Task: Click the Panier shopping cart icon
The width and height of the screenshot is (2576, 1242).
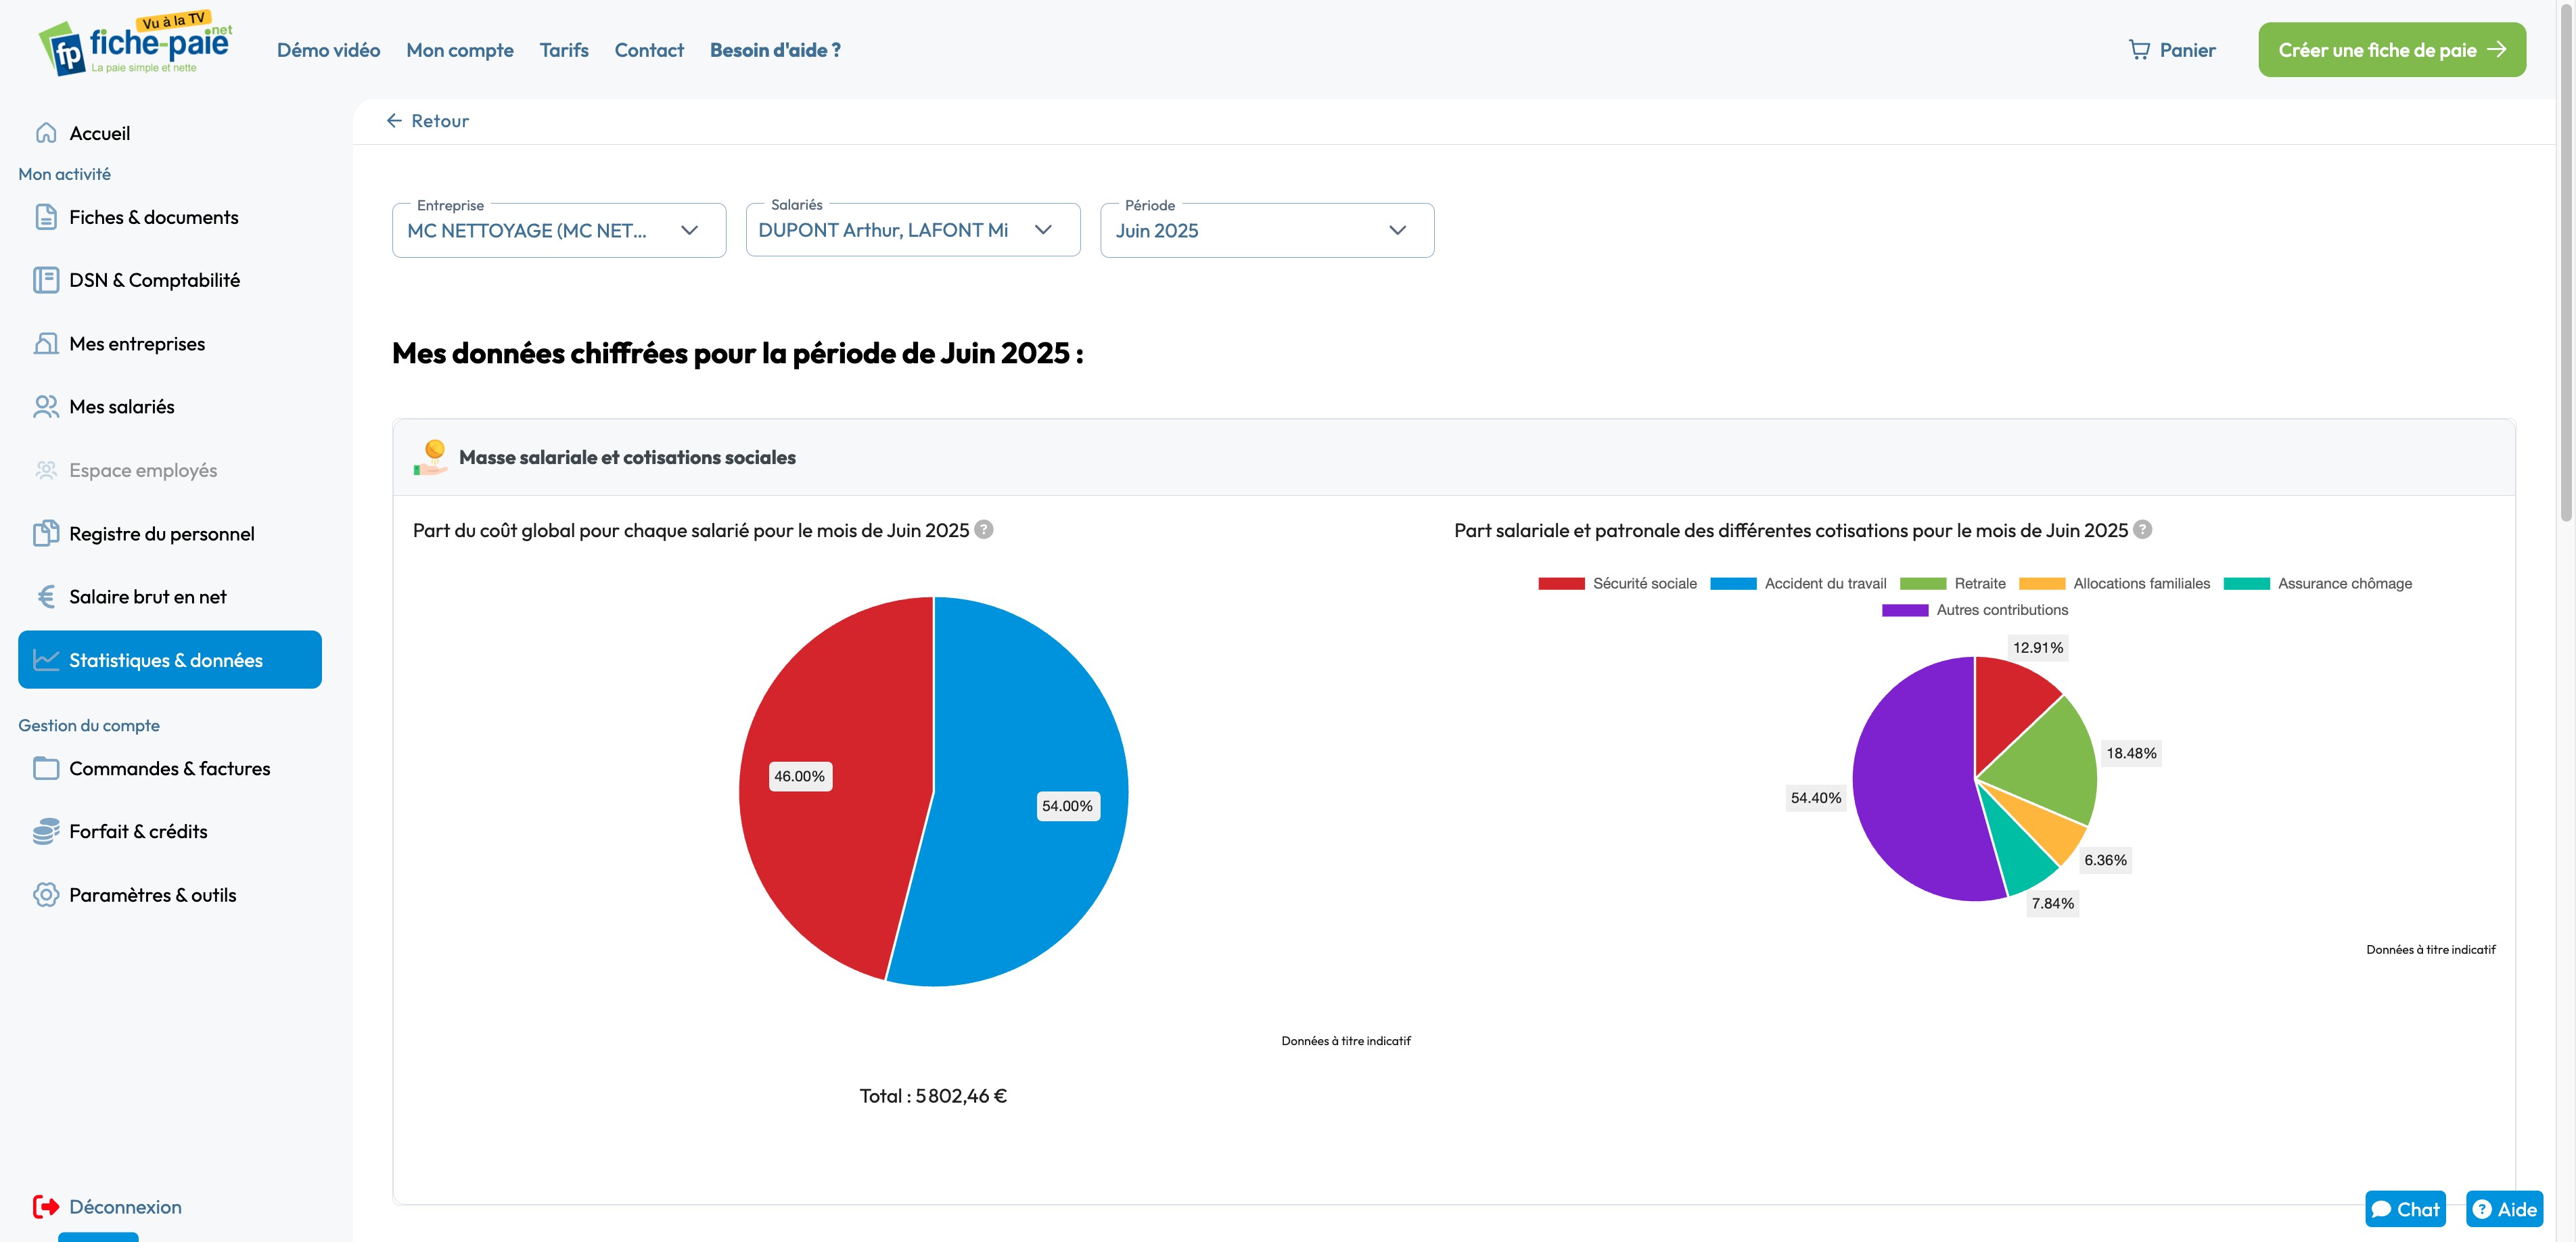Action: point(2138,50)
